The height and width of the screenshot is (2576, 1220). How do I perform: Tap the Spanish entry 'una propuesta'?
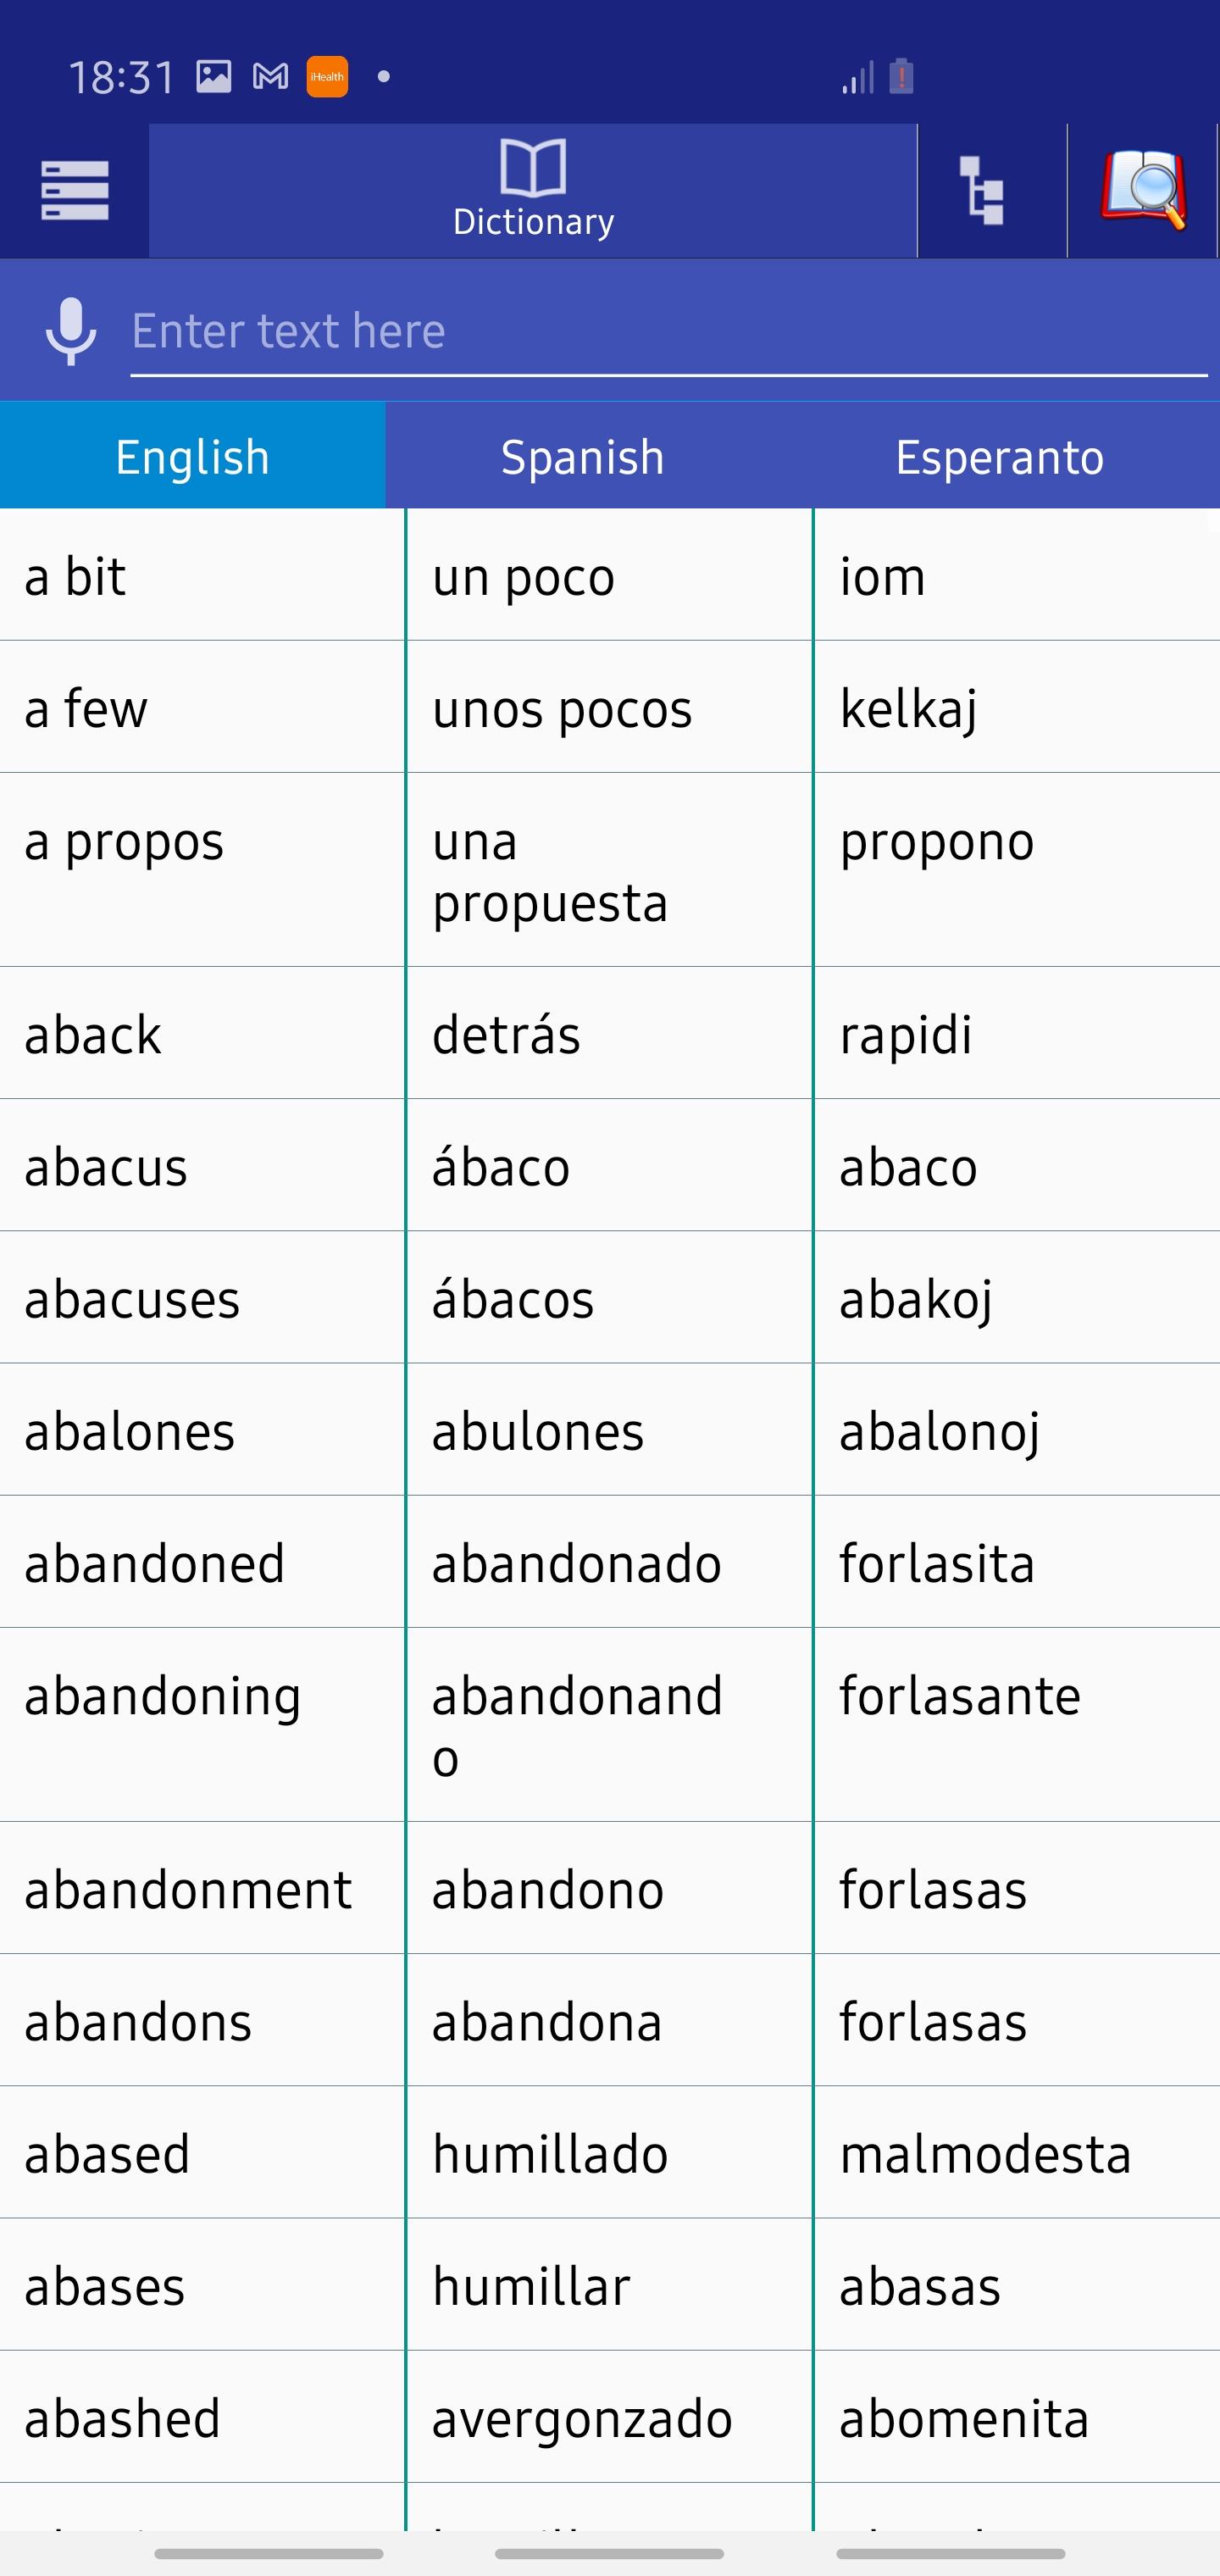tap(550, 871)
